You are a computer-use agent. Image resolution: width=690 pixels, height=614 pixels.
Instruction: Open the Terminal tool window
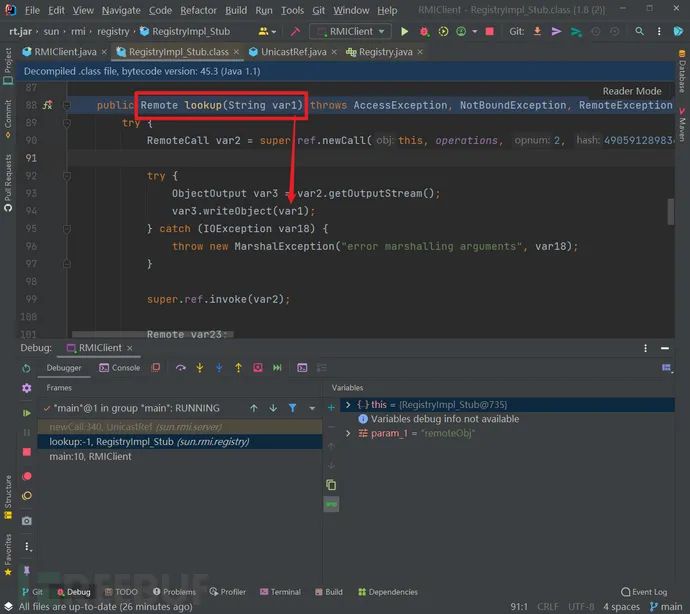[281, 592]
